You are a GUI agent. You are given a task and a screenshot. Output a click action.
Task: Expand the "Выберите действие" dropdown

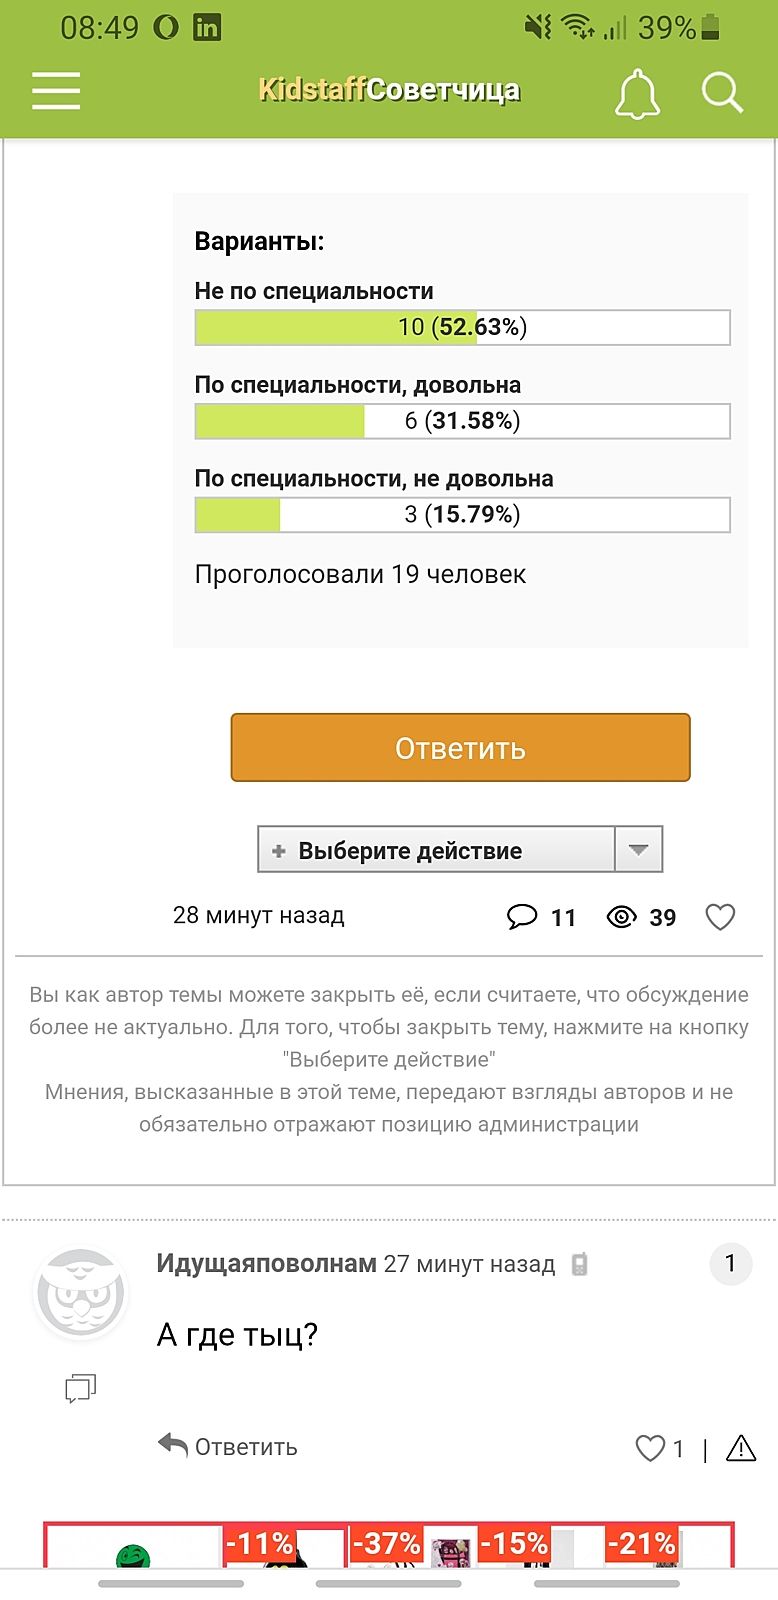pyautogui.click(x=436, y=850)
